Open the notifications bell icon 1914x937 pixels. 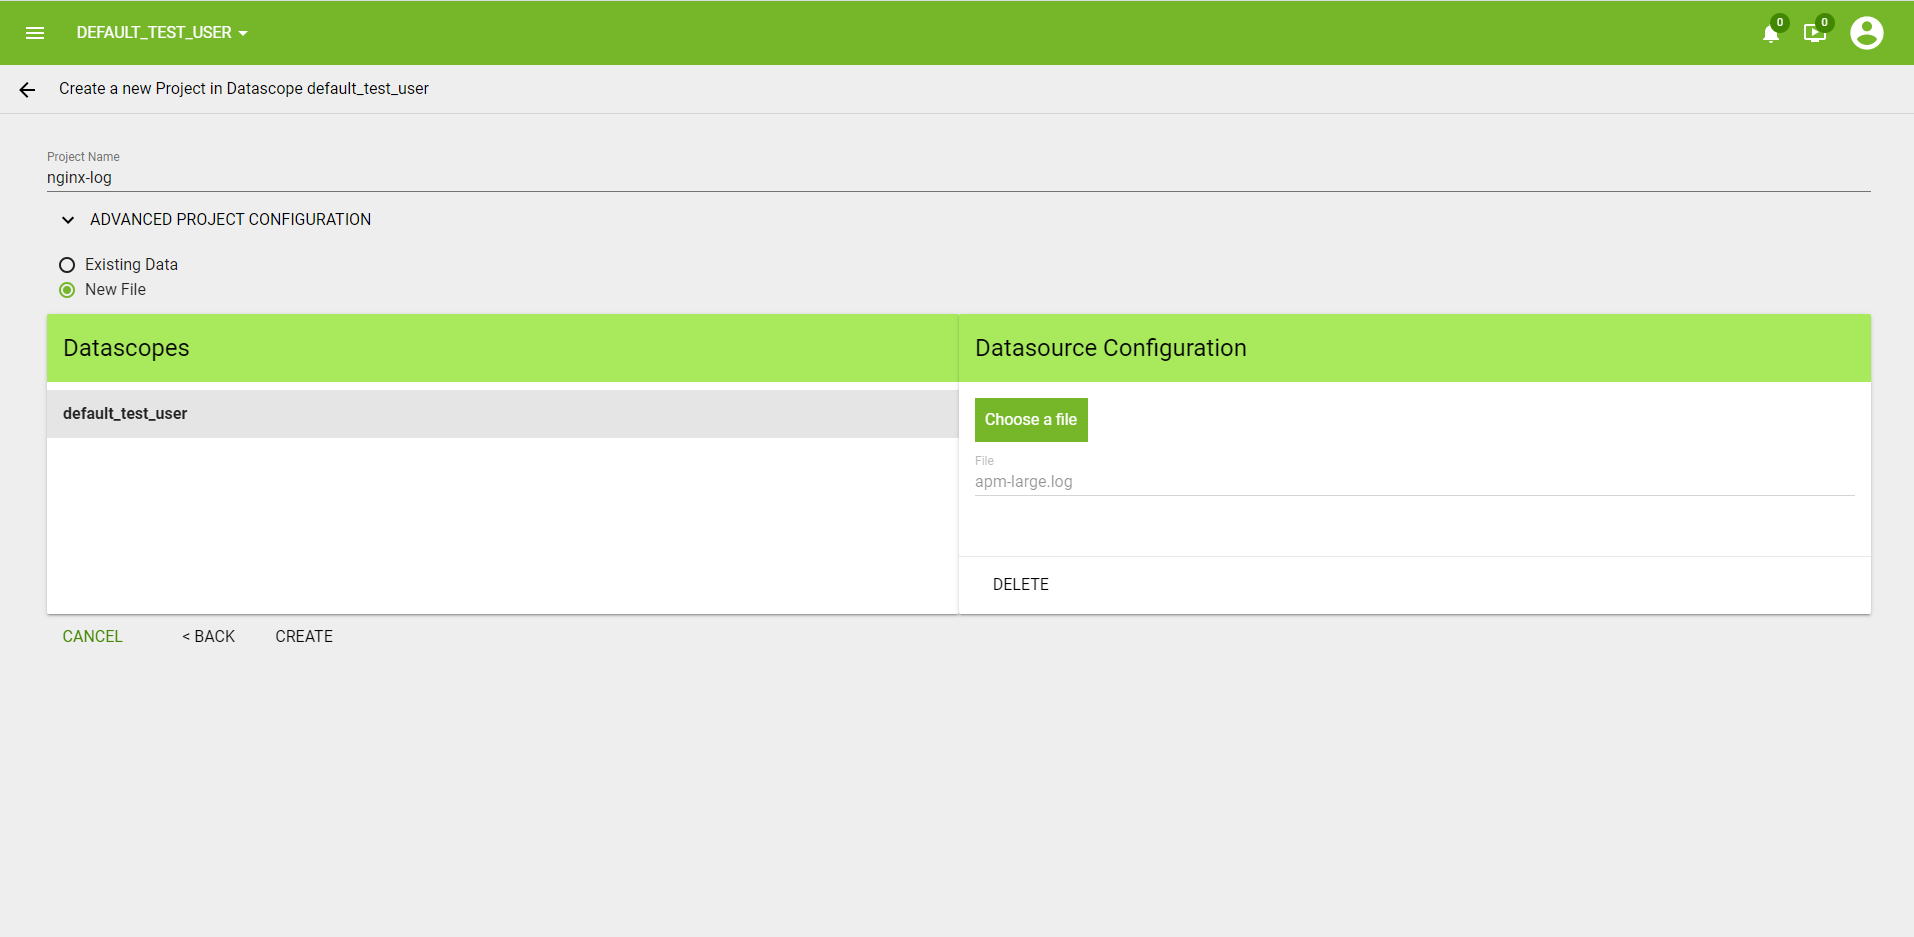coord(1771,34)
